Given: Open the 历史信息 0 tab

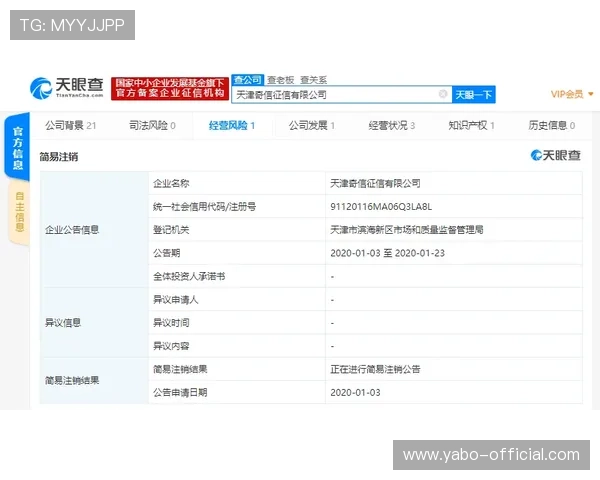Looking at the screenshot, I should pyautogui.click(x=551, y=125).
